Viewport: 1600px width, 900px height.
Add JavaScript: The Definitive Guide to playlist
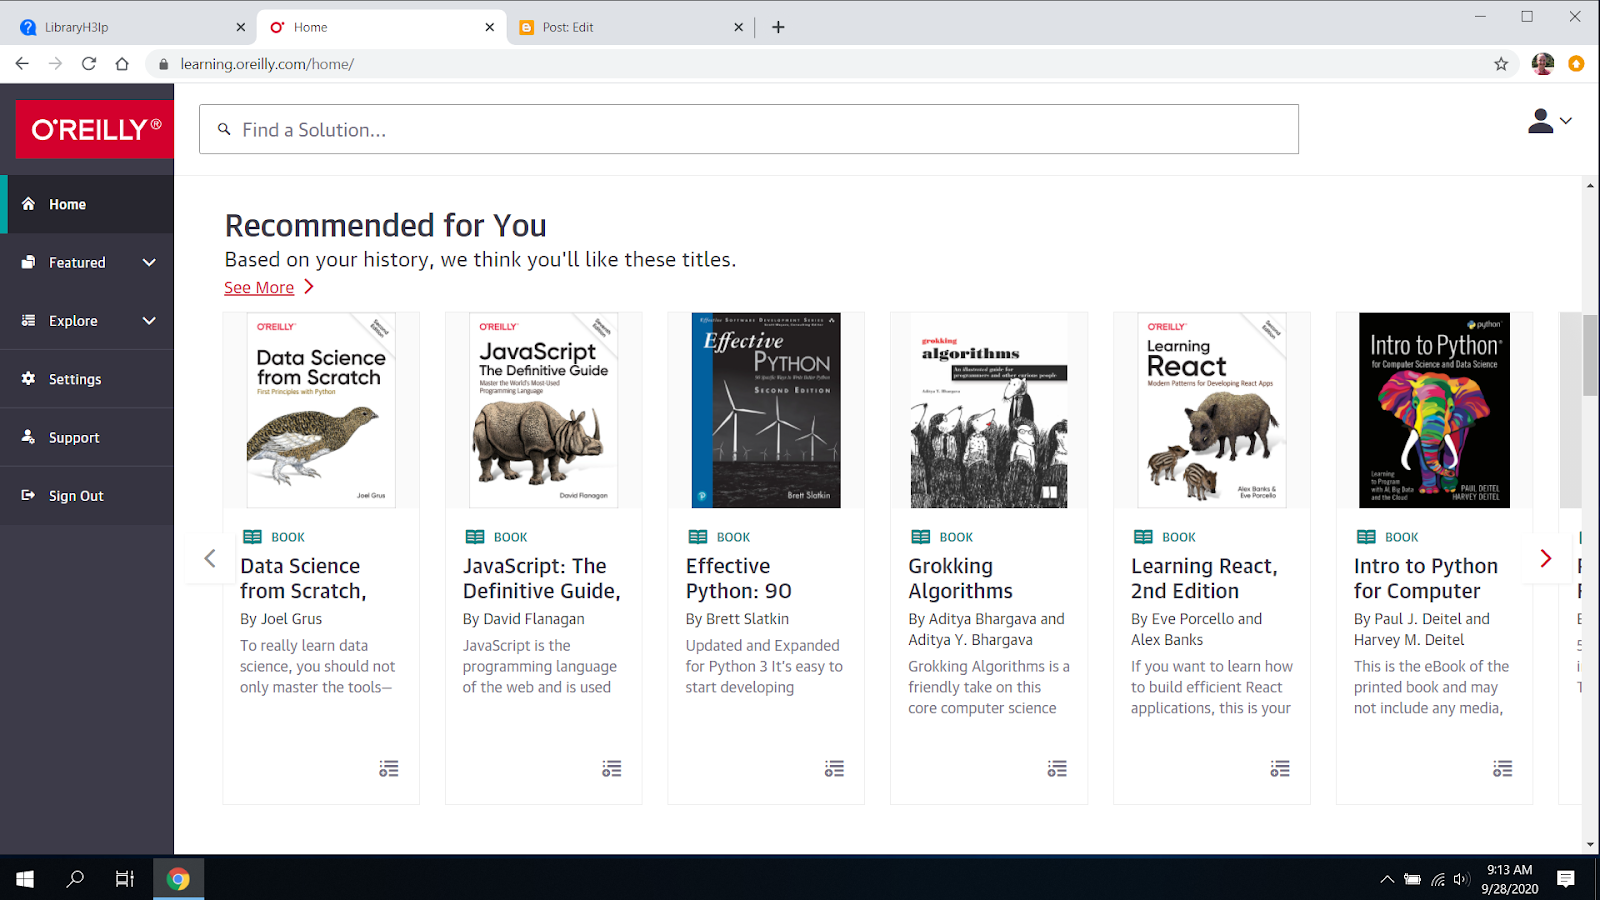point(612,768)
